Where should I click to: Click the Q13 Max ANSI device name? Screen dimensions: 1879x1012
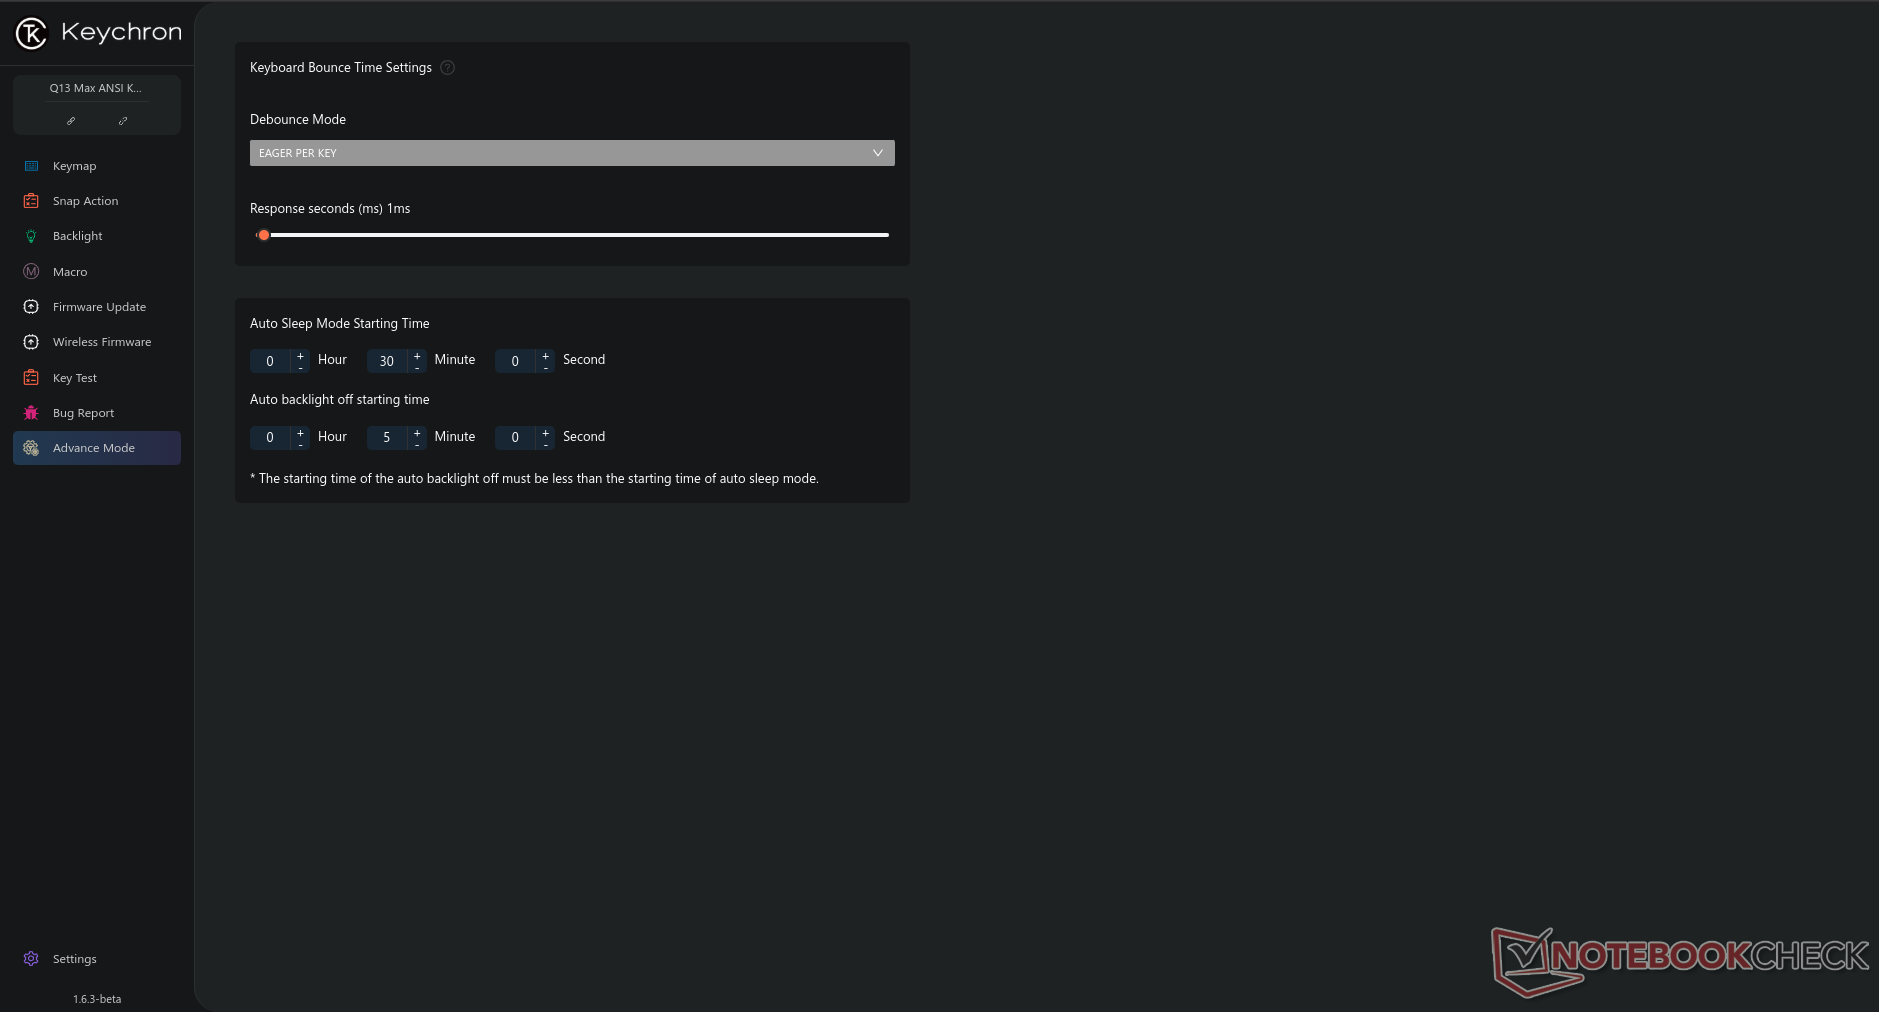(x=96, y=88)
